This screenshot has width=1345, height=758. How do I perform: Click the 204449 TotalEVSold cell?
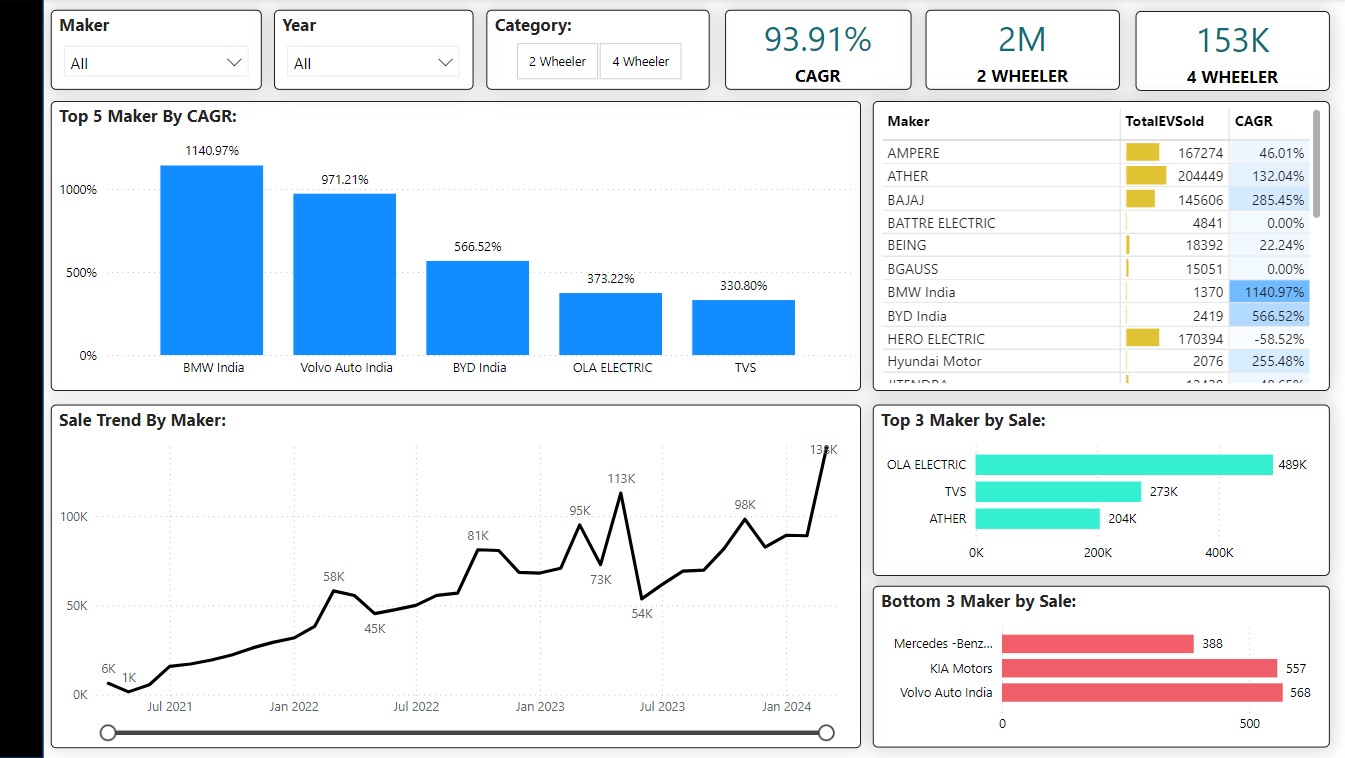[1175, 176]
